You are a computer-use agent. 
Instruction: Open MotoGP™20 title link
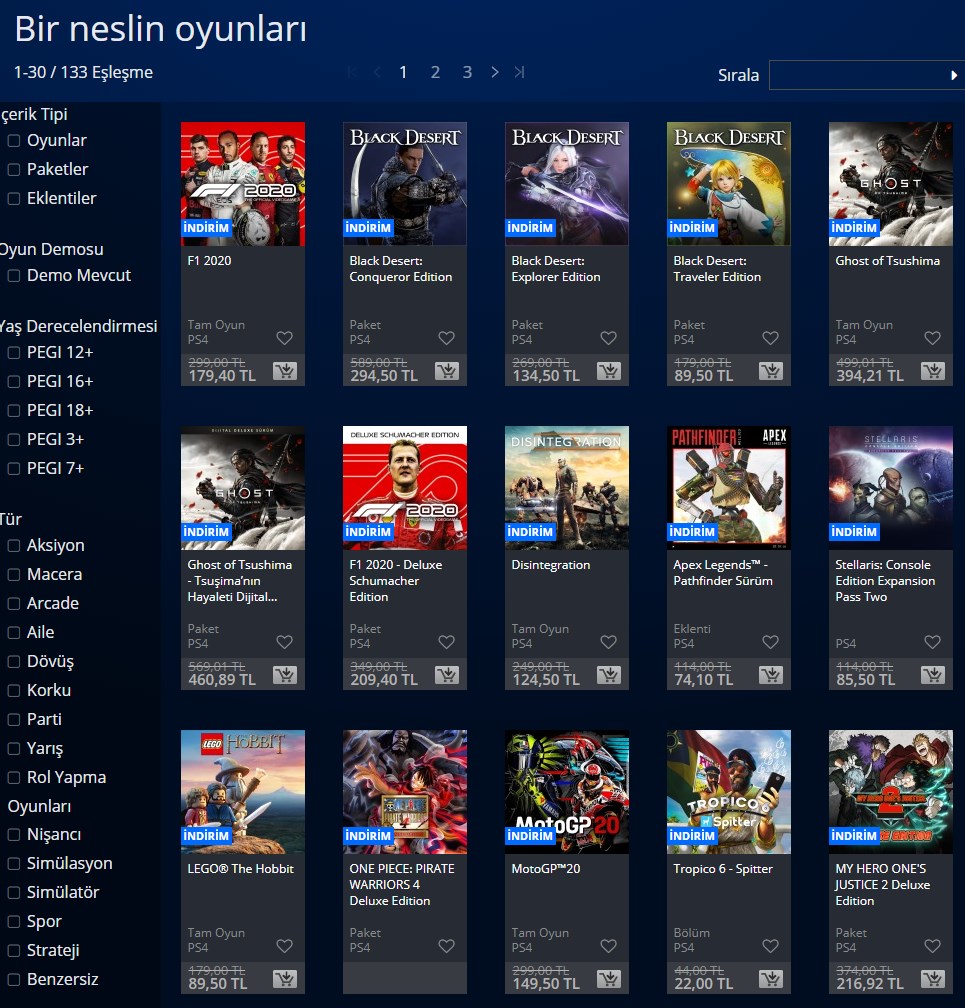pyautogui.click(x=546, y=868)
